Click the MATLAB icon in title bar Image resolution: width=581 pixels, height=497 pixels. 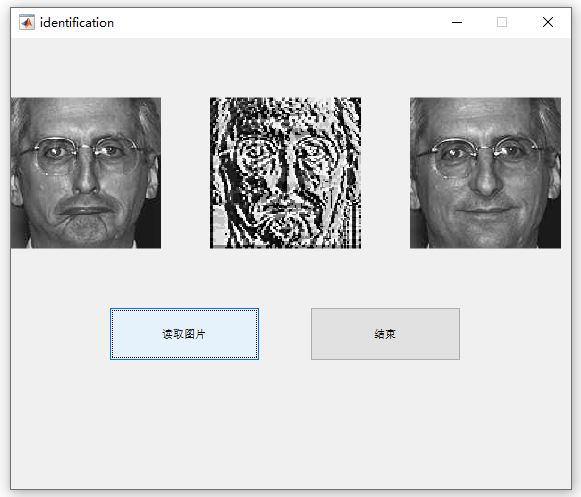27,22
